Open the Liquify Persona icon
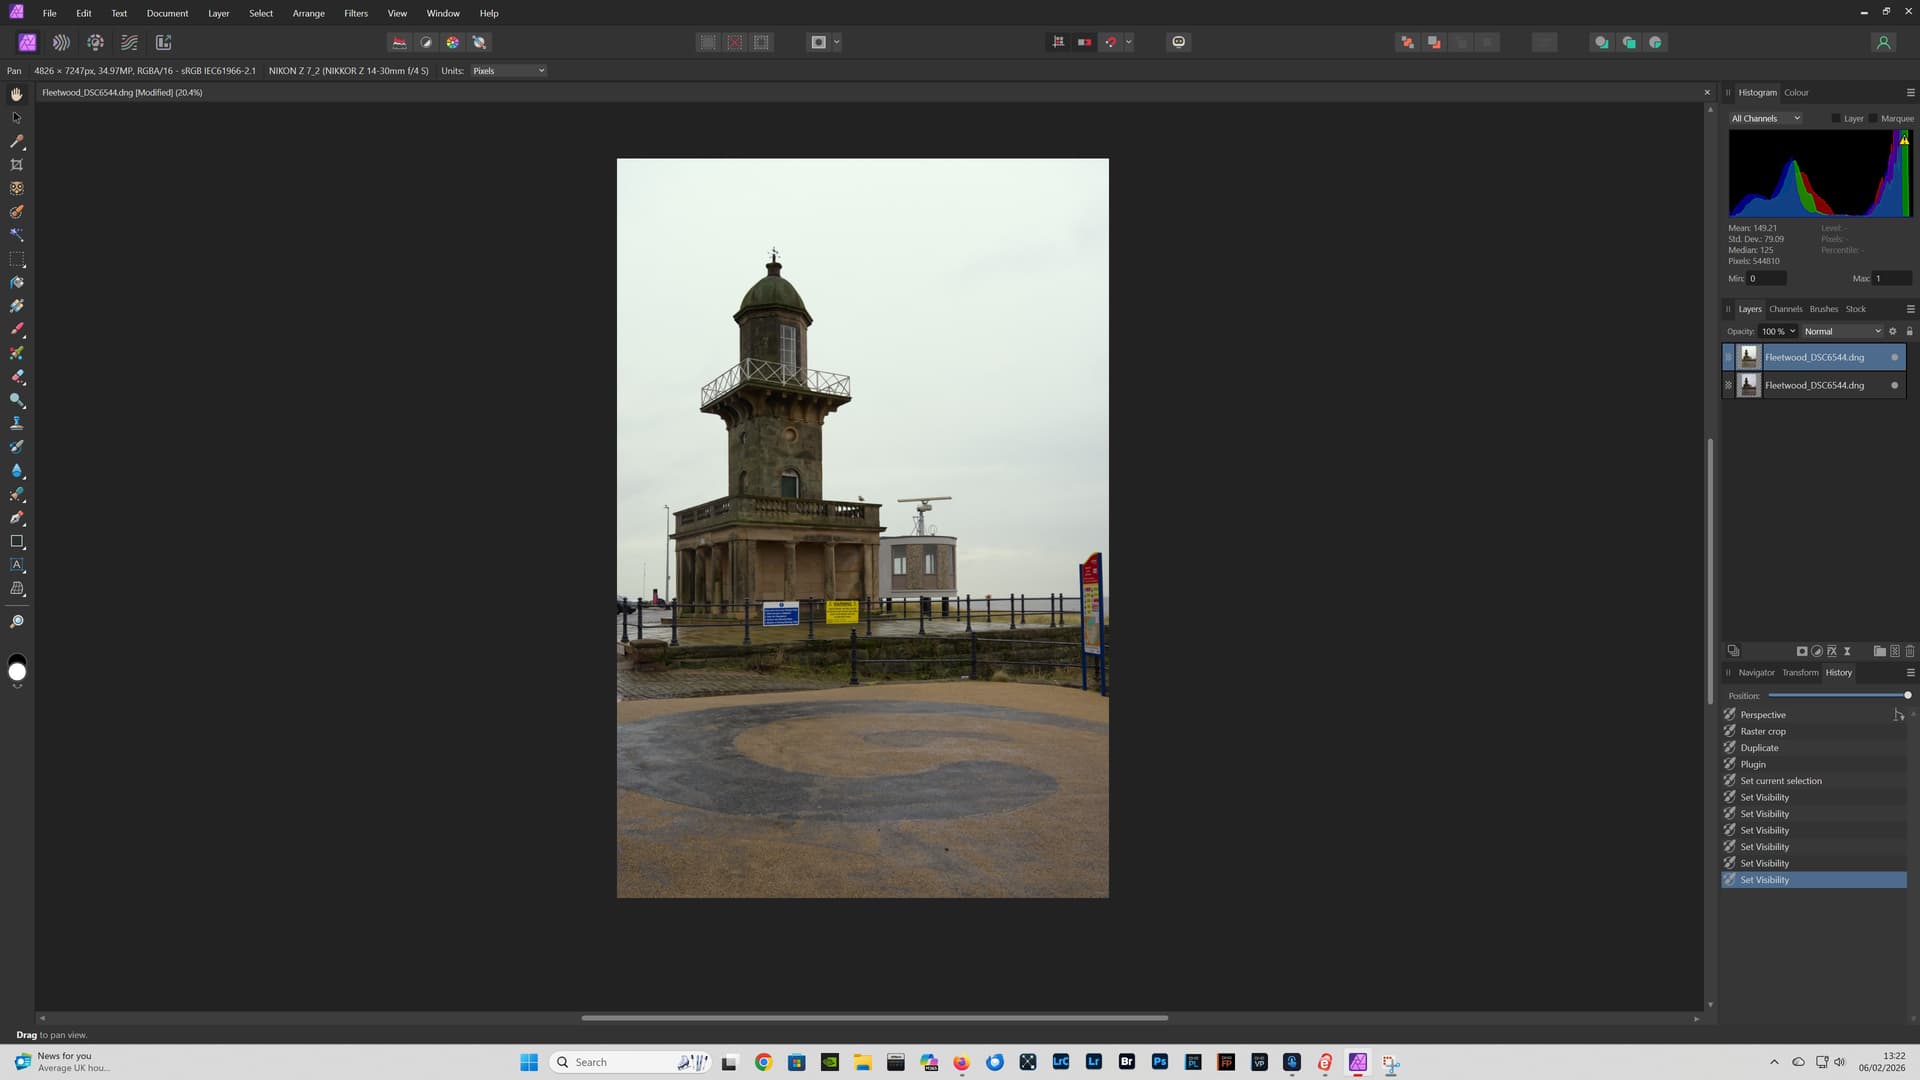Image resolution: width=1920 pixels, height=1080 pixels. [61, 42]
